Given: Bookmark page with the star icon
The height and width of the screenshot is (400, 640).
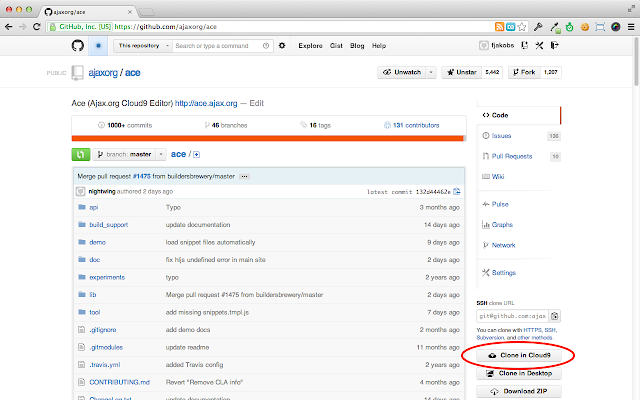Looking at the screenshot, I should pyautogui.click(x=522, y=27).
